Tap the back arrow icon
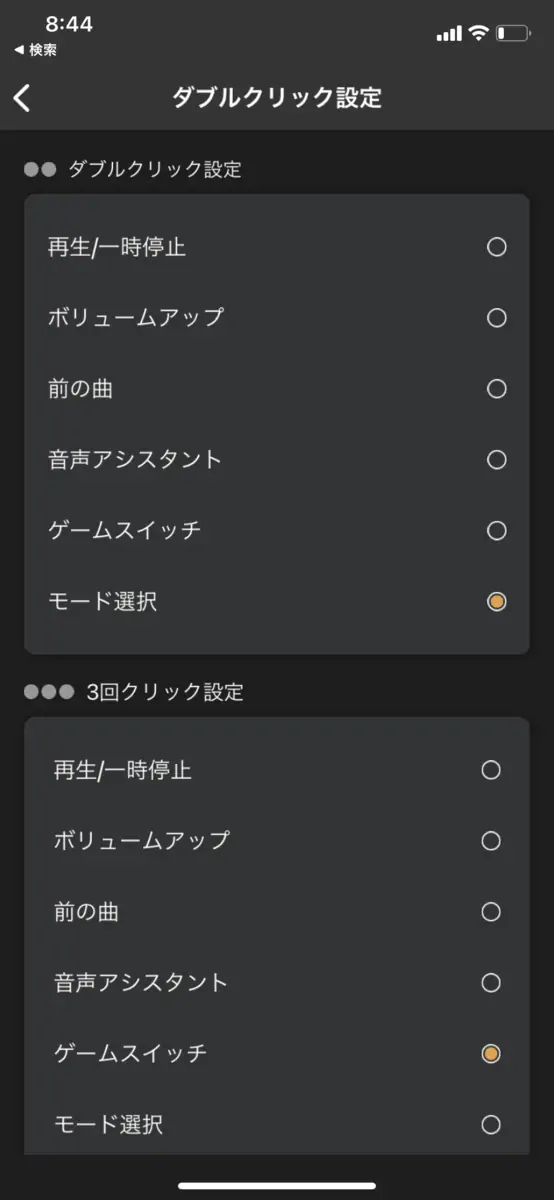The image size is (554, 1200). click(22, 97)
